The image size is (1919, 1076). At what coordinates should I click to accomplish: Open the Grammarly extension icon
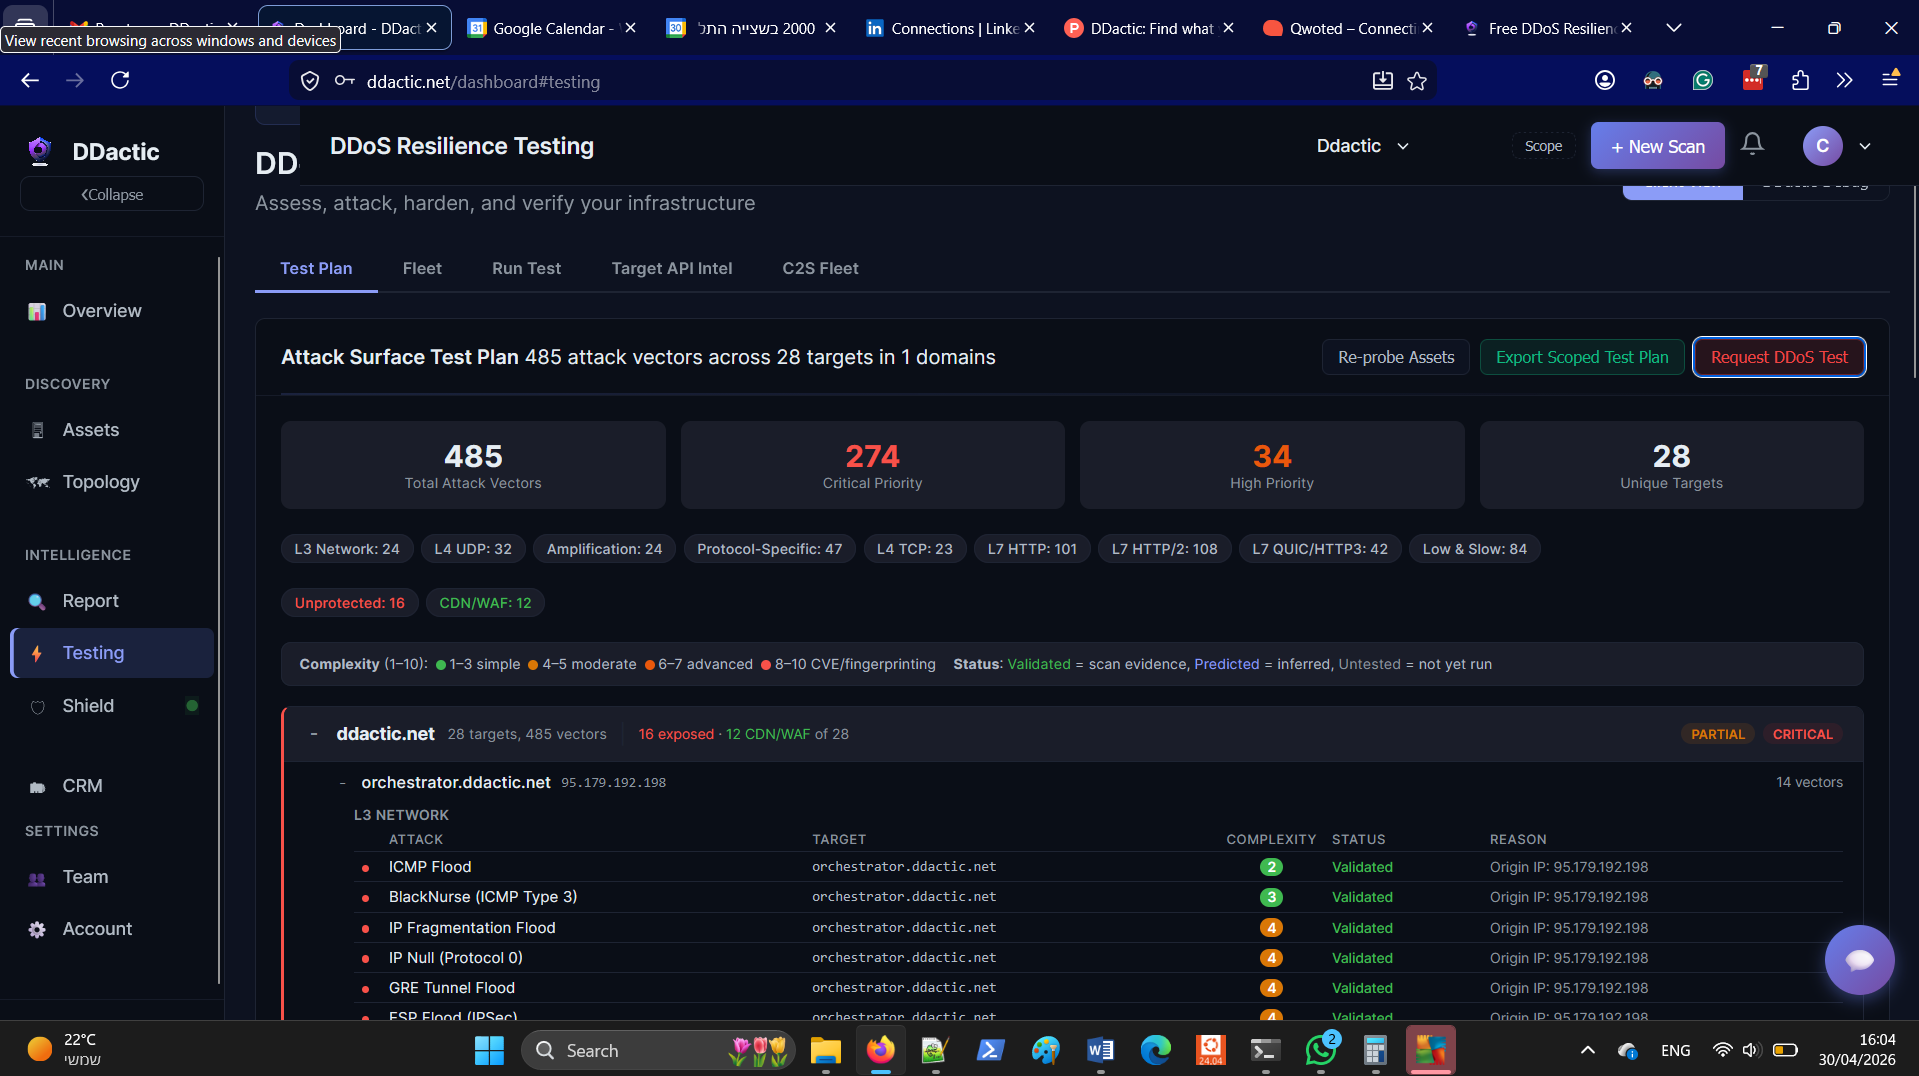1702,80
